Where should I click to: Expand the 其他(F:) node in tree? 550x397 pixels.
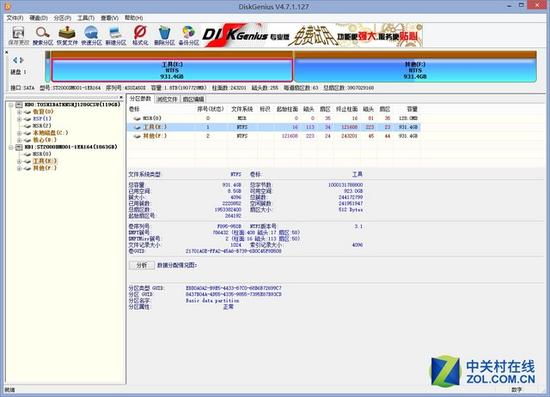pos(19,168)
